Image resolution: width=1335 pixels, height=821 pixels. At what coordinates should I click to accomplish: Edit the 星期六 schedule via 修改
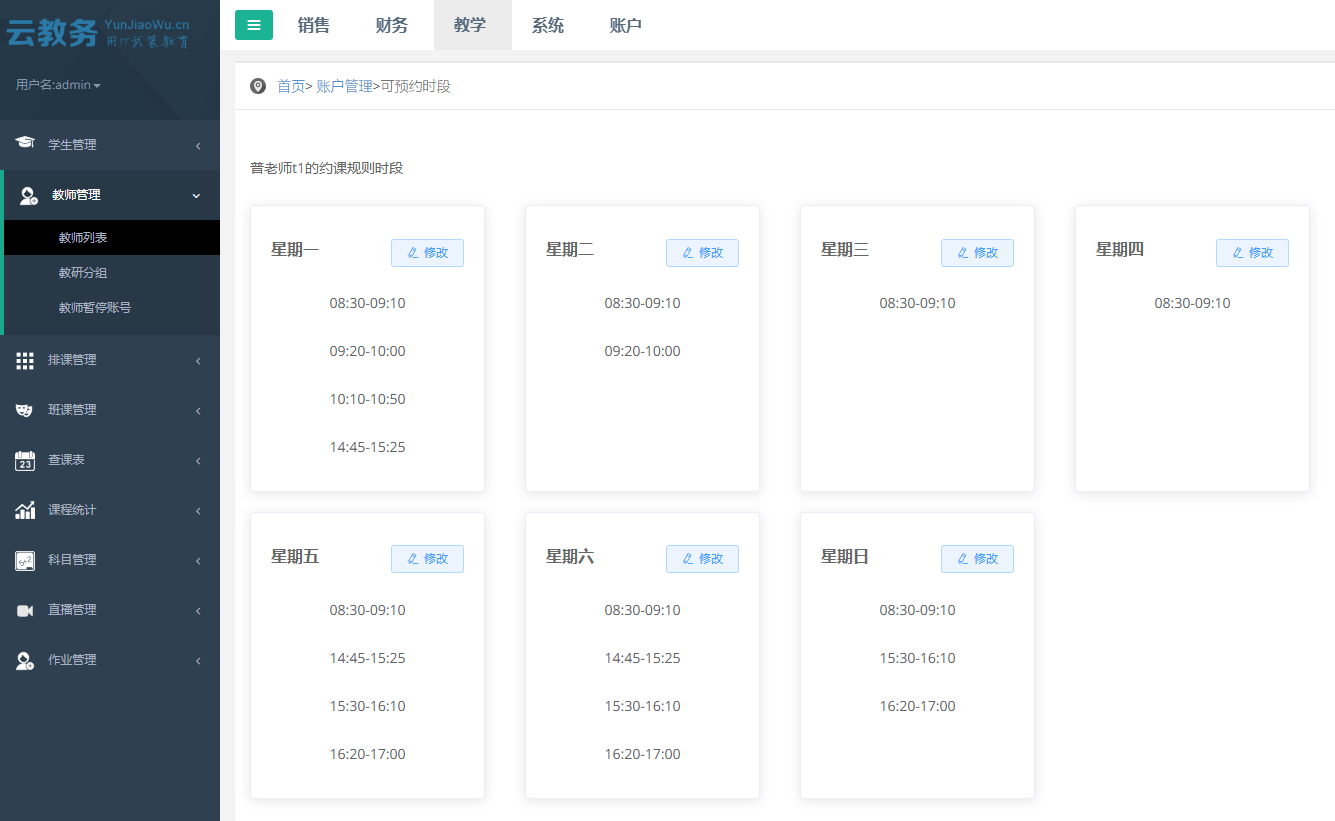click(702, 559)
